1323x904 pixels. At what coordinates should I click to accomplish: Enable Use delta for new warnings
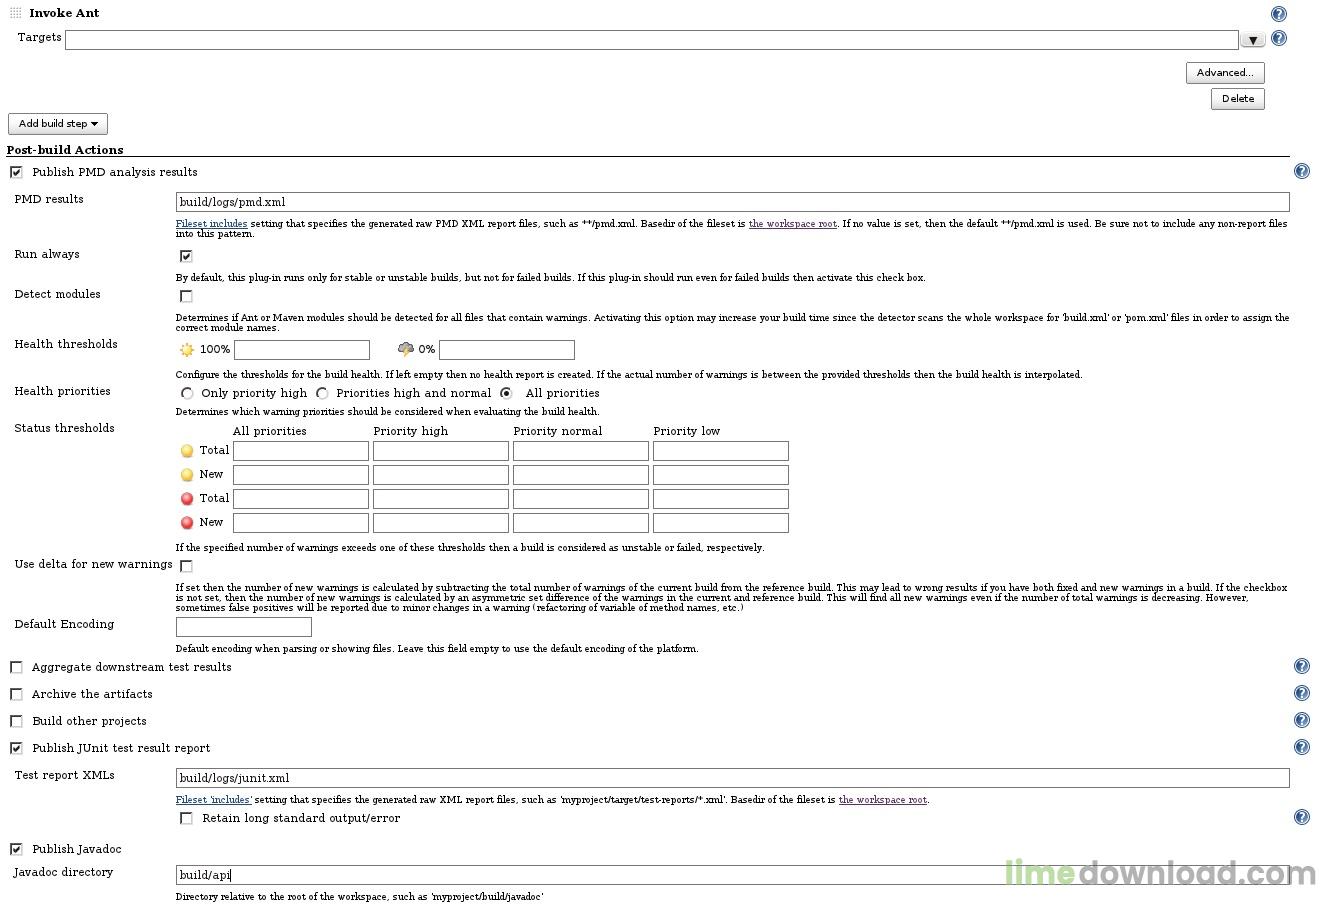[186, 566]
